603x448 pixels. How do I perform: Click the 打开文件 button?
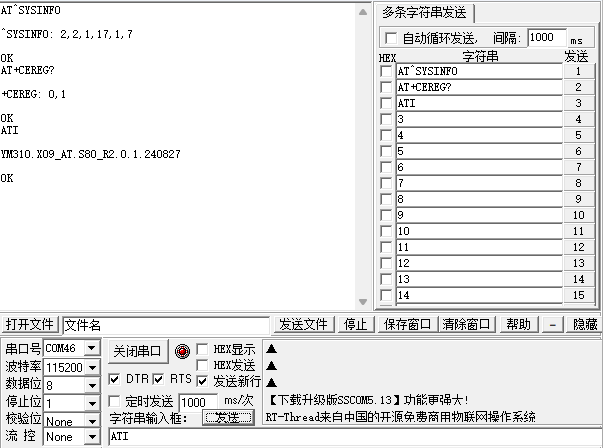pyautogui.click(x=30, y=325)
